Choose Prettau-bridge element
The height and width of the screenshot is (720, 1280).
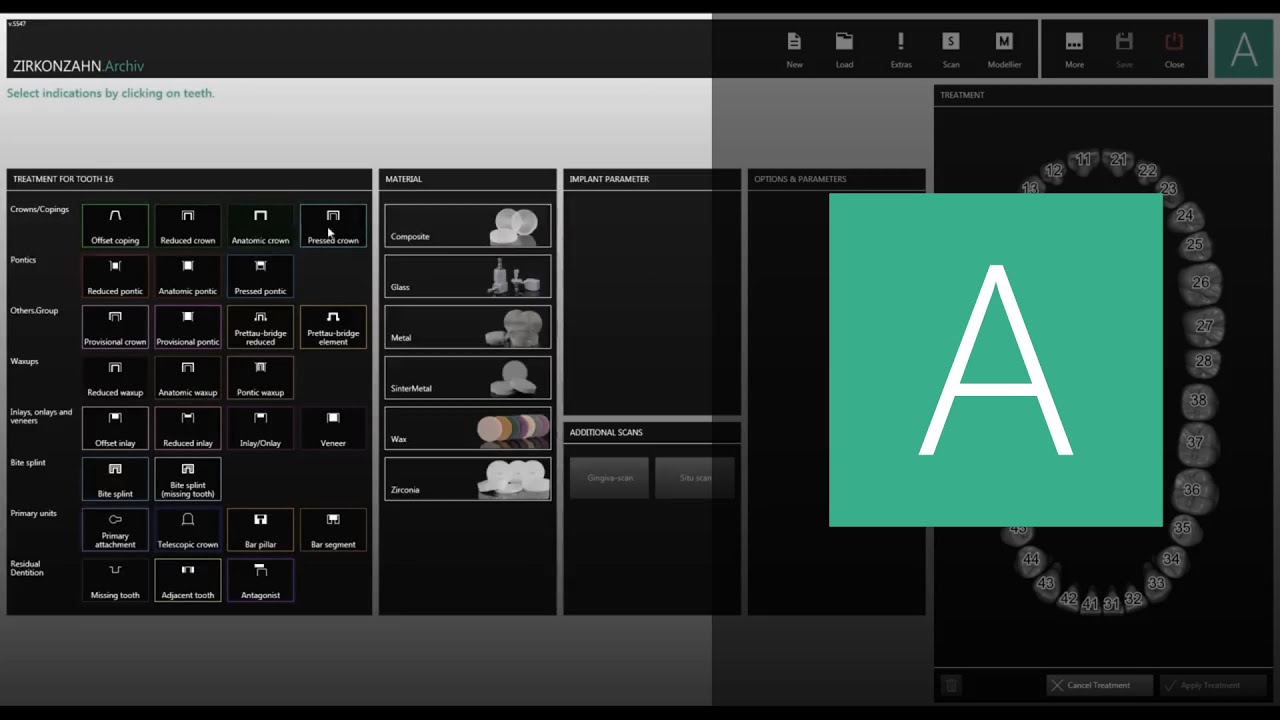333,327
